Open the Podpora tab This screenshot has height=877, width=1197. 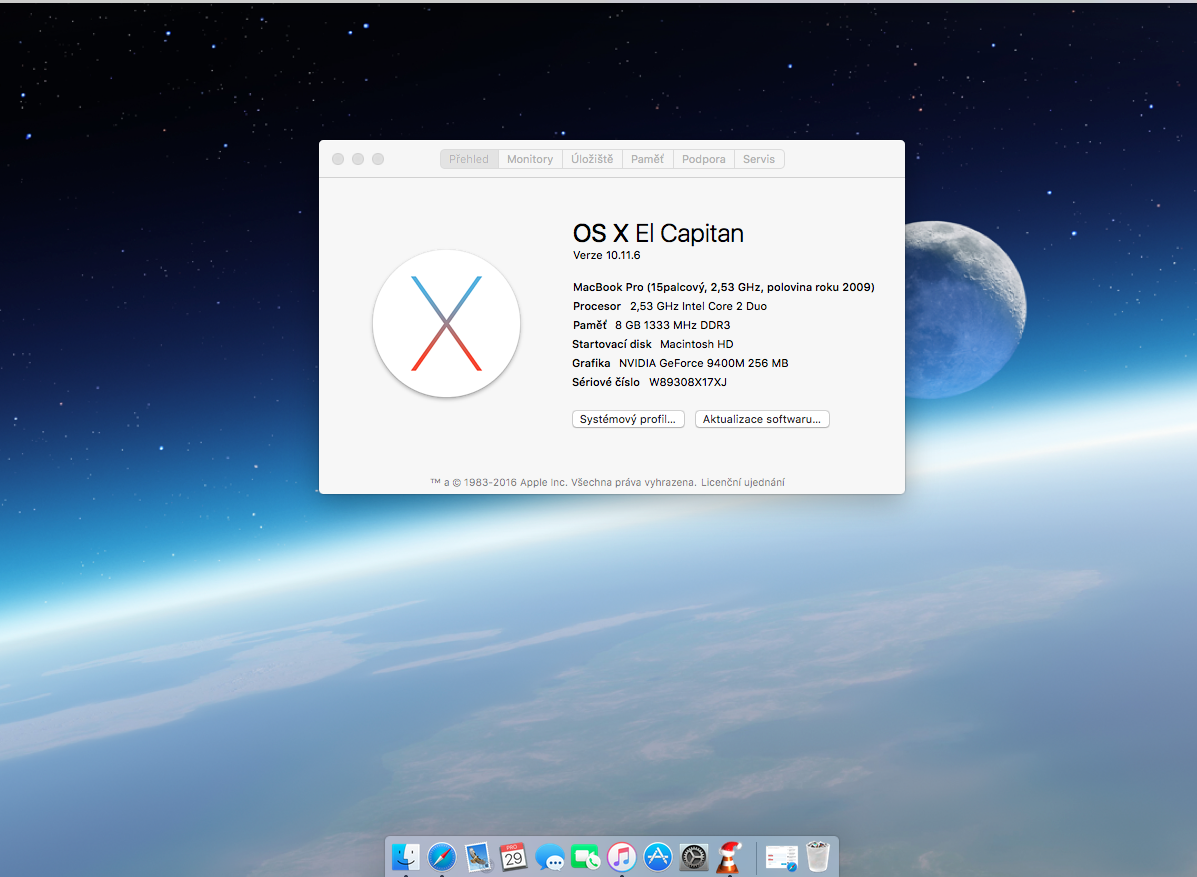704,159
